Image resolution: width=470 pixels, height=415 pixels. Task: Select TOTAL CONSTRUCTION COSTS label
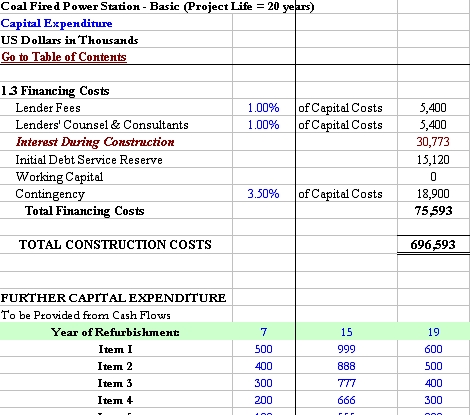point(115,245)
